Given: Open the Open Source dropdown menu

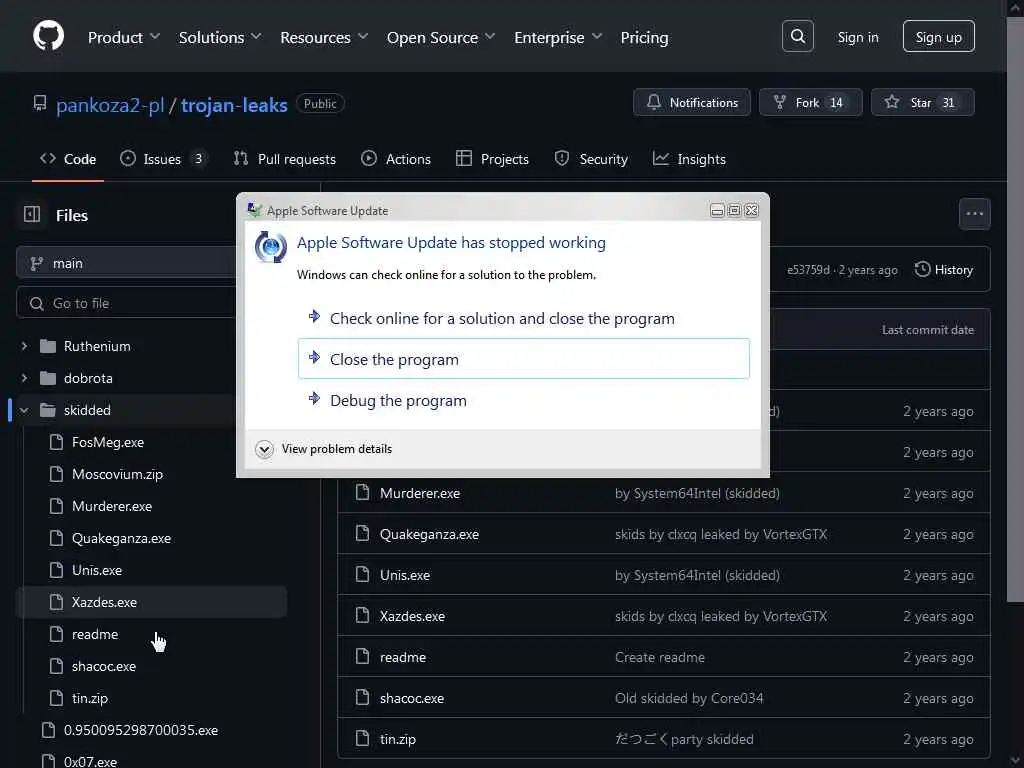Looking at the screenshot, I should point(441,37).
